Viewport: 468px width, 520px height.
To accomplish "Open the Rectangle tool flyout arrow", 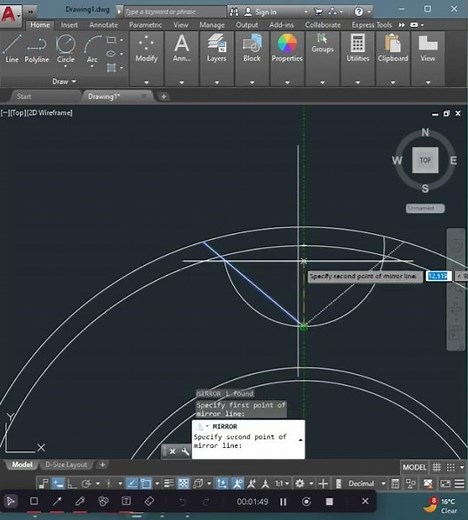I will coord(121,40).
